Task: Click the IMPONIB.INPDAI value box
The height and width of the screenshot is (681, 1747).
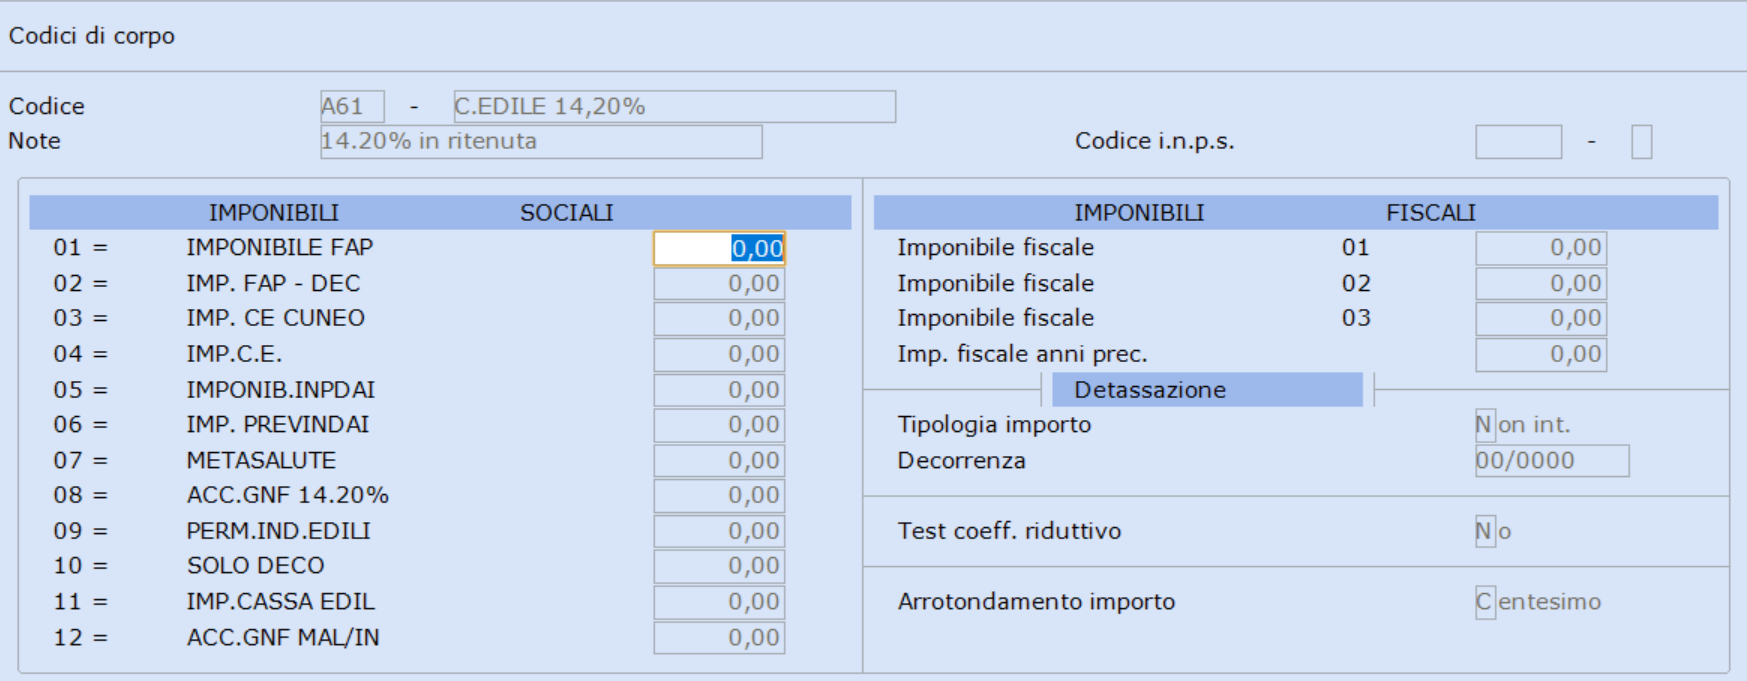Action: point(719,390)
